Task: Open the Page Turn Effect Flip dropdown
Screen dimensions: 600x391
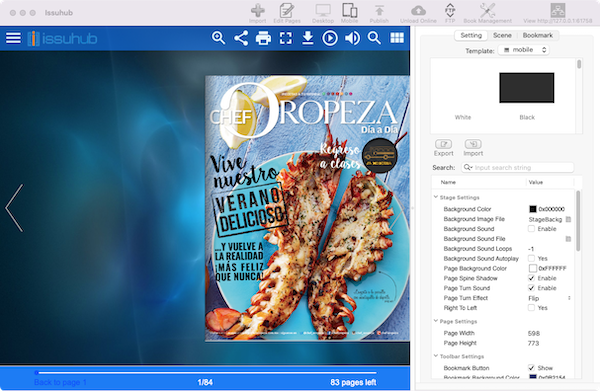Action: 549,298
